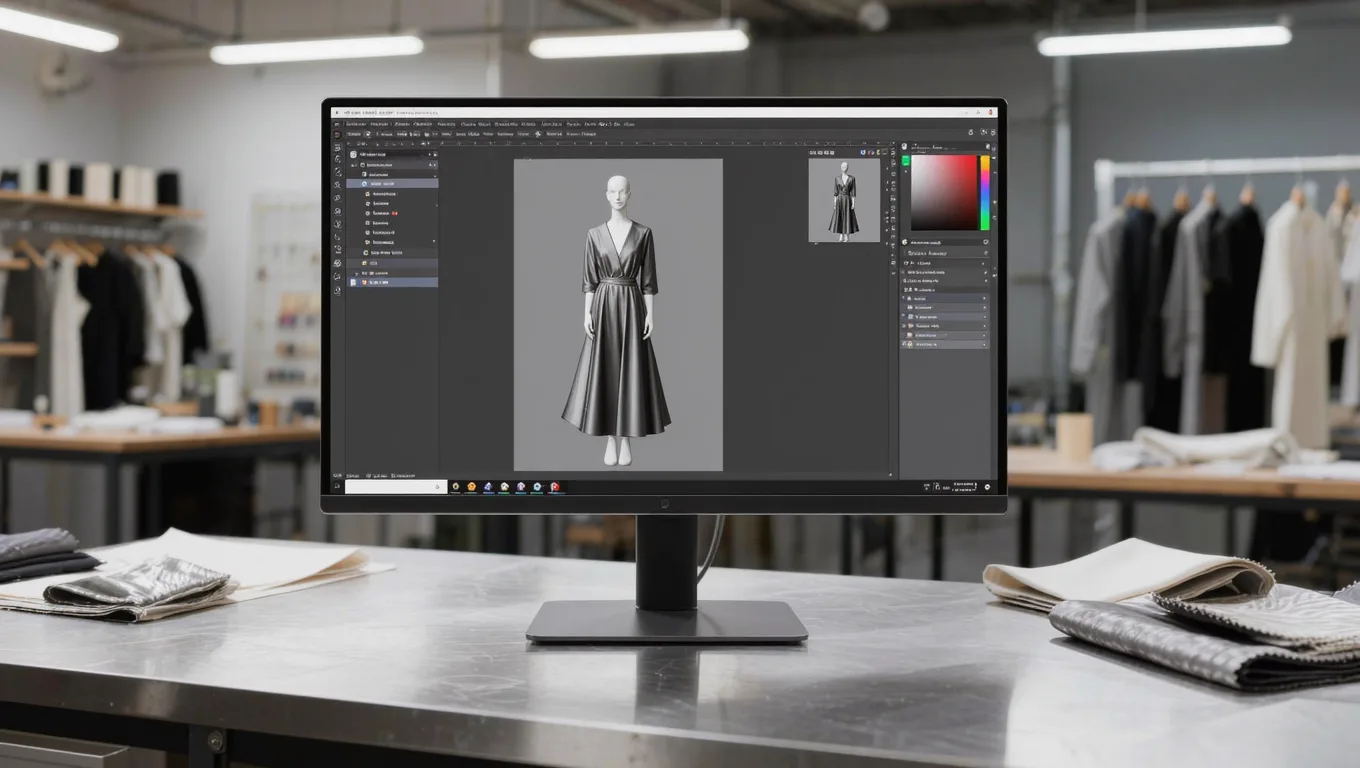Click the round icon at the taskbar's far right
1360x768 pixels.
pos(987,487)
